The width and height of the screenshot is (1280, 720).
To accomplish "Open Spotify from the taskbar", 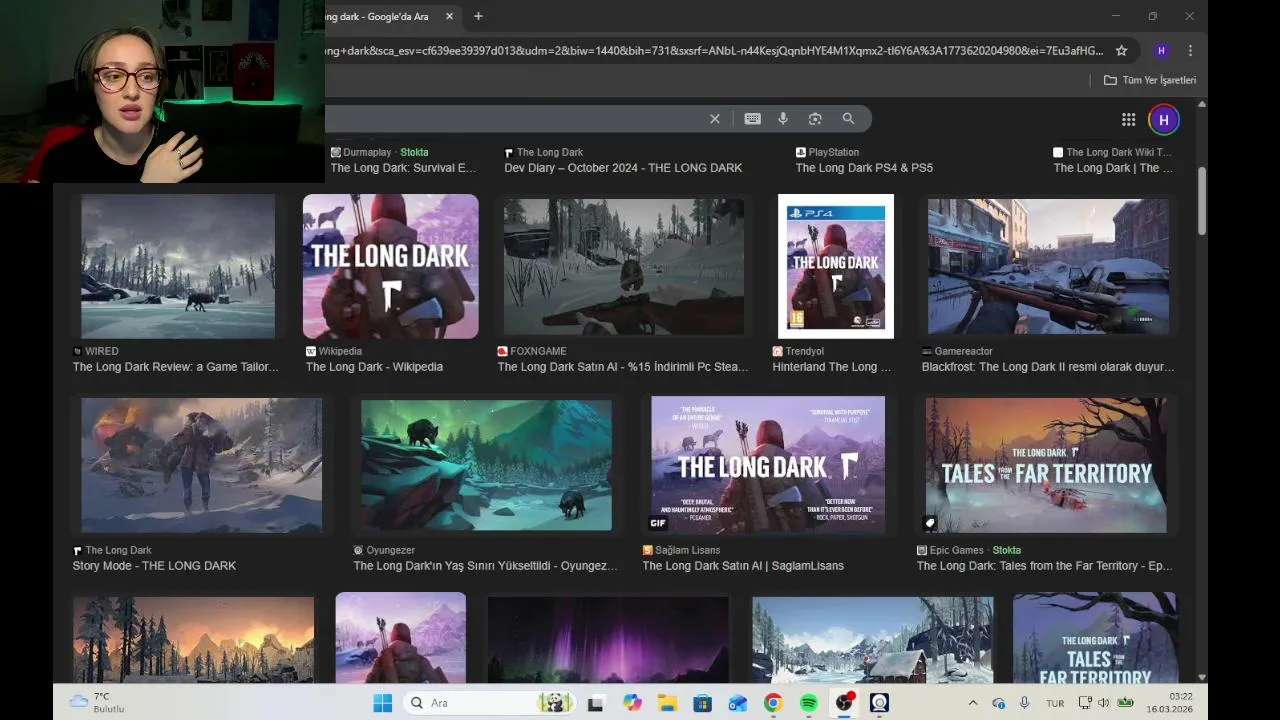I will click(x=808, y=703).
